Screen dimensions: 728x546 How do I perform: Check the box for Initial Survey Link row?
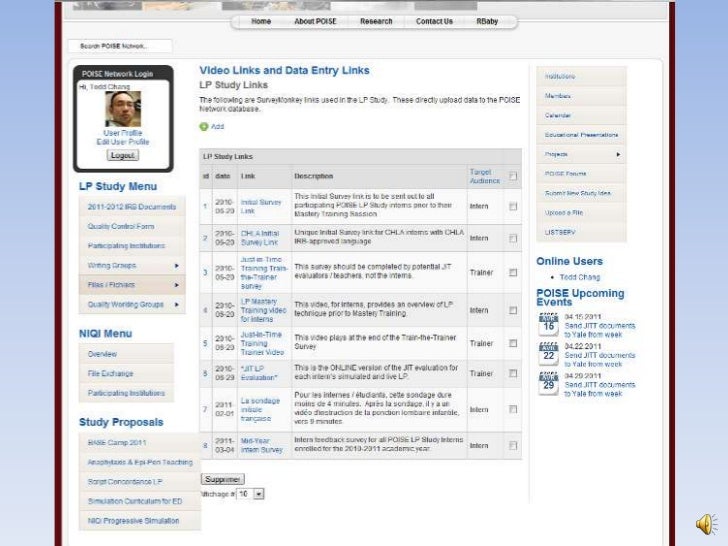pyautogui.click(x=513, y=207)
